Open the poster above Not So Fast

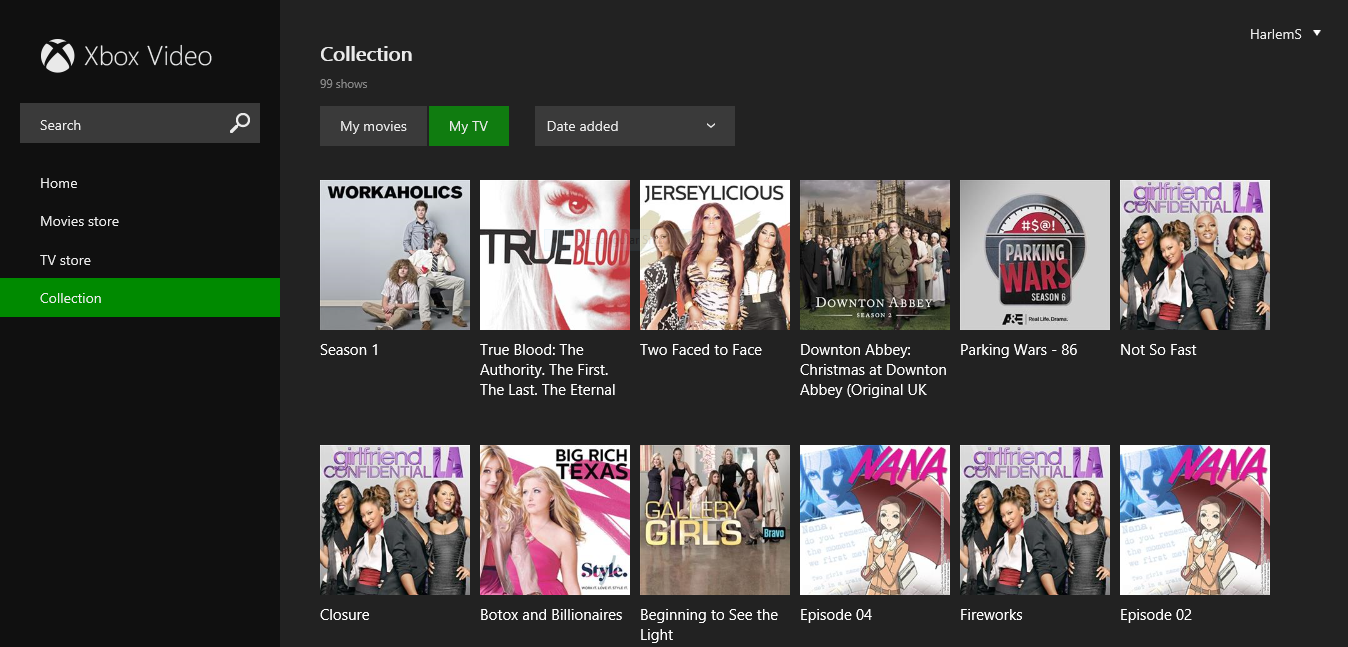[1195, 255]
